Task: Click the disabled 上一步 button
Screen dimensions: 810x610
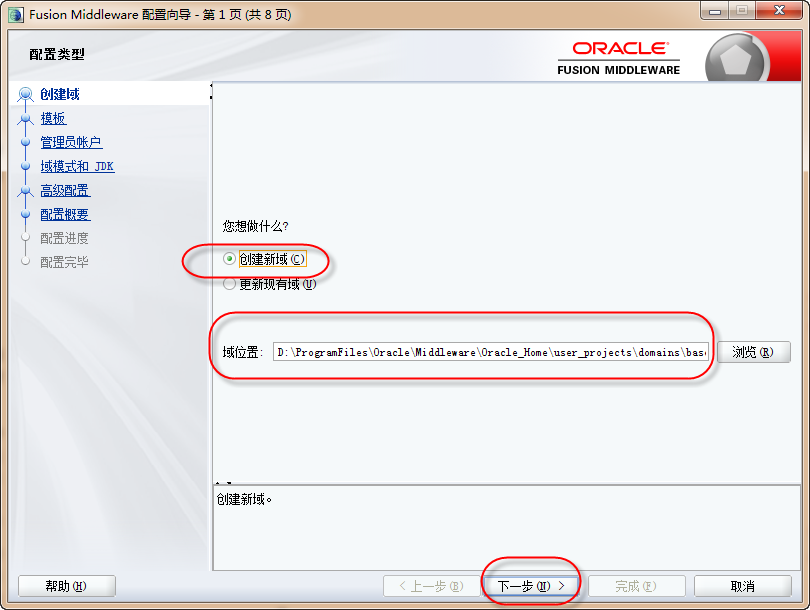Action: coord(431,586)
